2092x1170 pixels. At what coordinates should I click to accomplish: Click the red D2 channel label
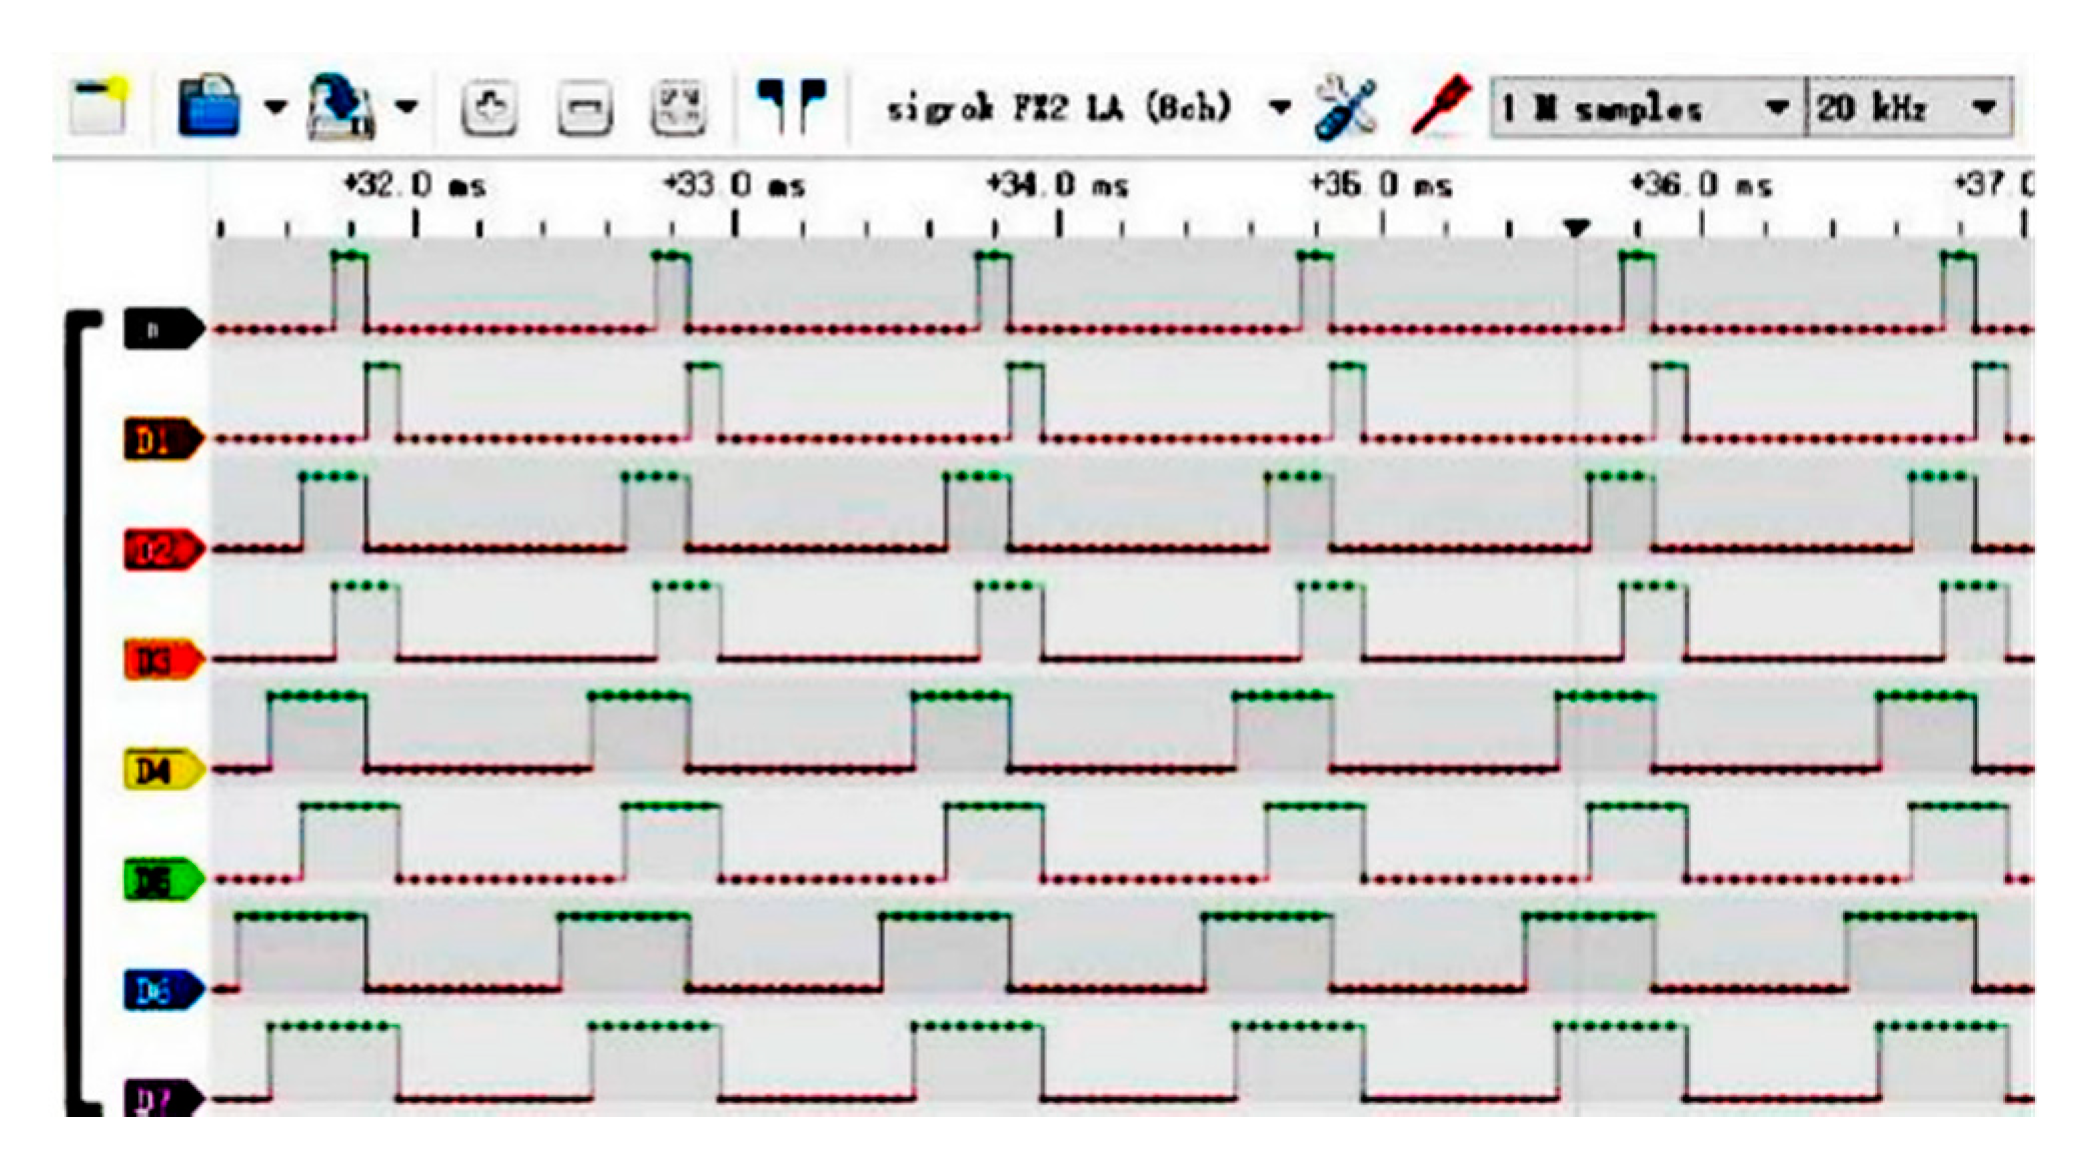pos(162,550)
